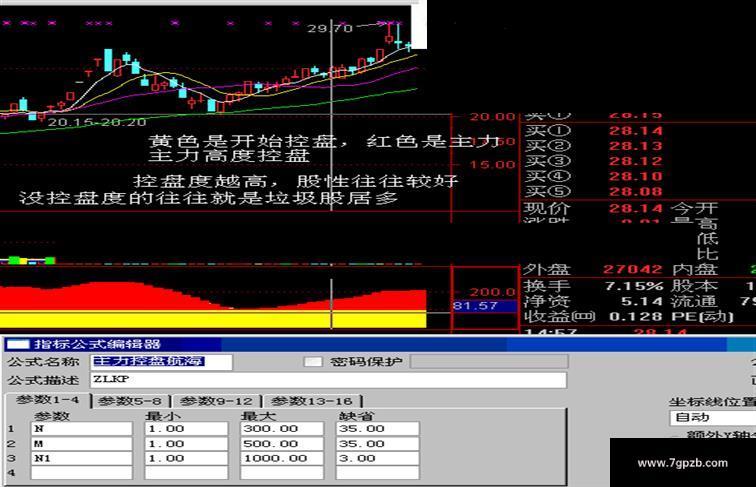Viewport: 756px width, 487px height.
Task: Select the 20.15-20.20 low price label
Action: click(x=97, y=122)
